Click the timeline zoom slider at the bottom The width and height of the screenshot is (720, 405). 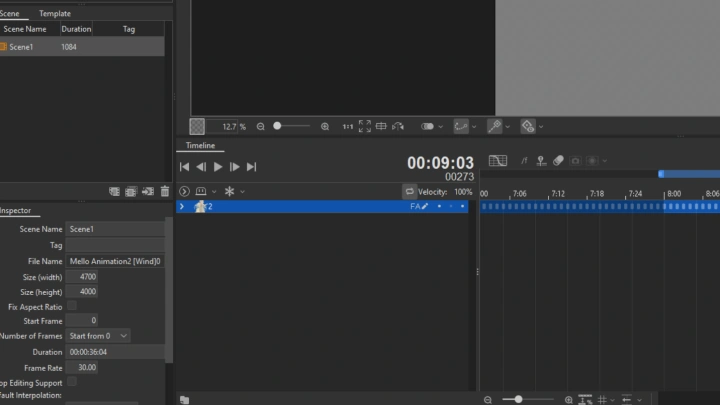pyautogui.click(x=518, y=399)
